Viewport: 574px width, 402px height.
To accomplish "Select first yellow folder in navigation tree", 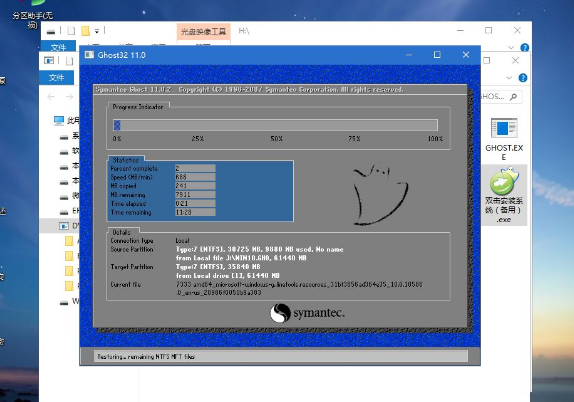I will point(69,241).
